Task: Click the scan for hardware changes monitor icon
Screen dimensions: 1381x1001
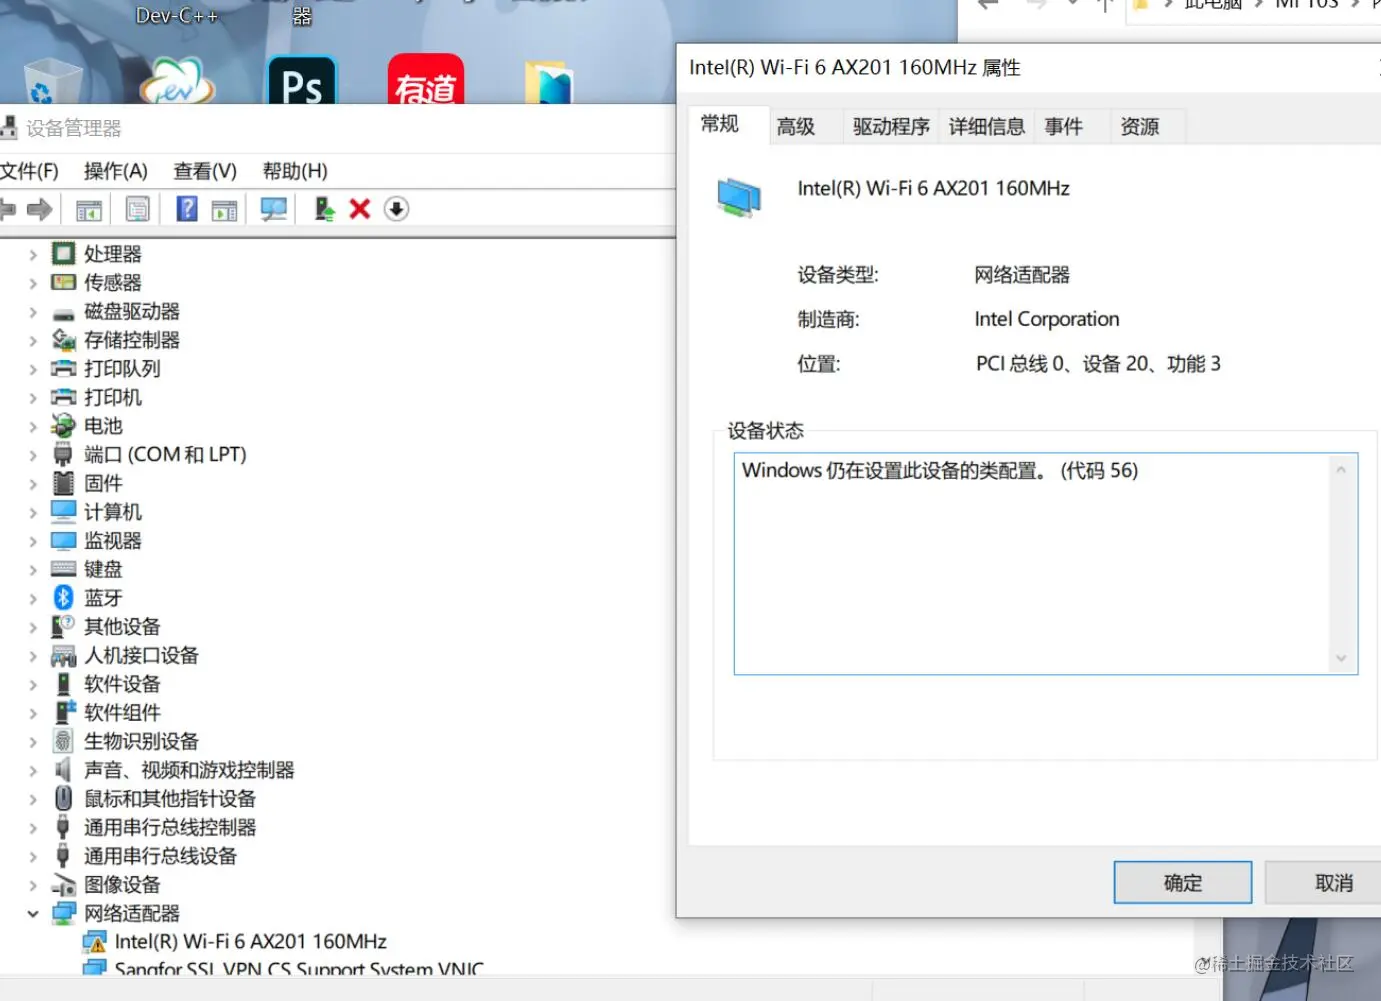Action: click(273, 209)
